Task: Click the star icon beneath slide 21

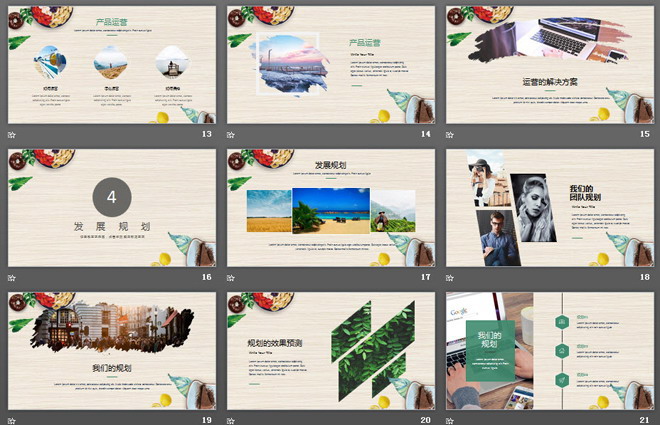Action: point(450,419)
